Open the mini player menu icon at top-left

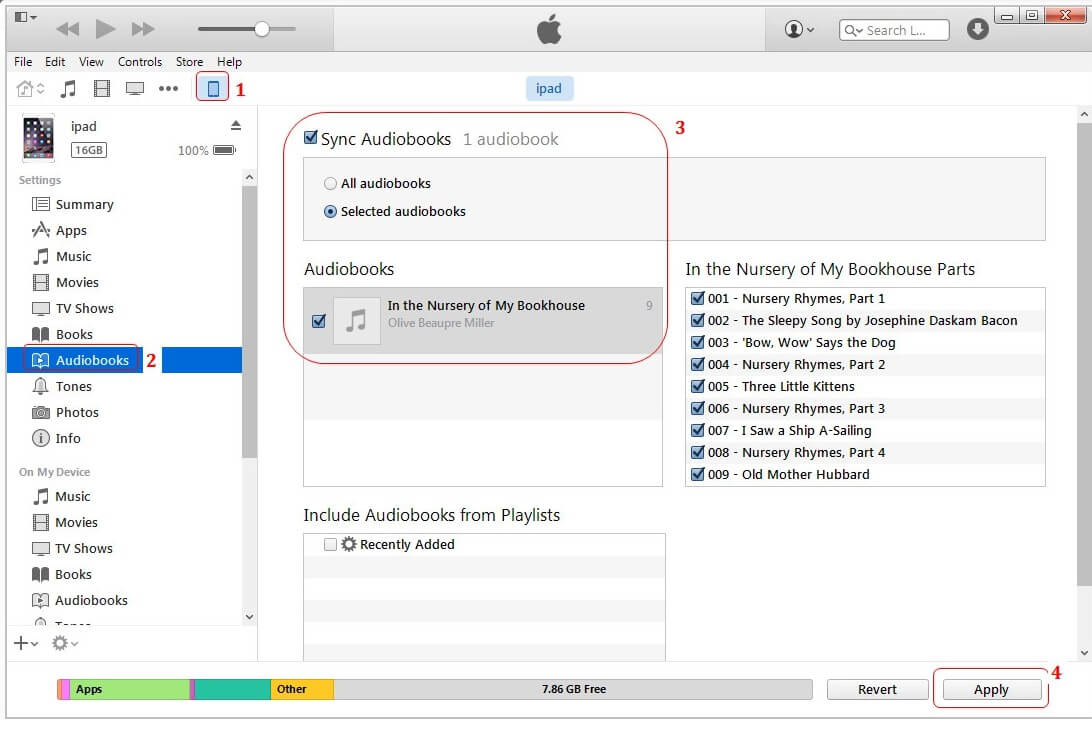coord(26,17)
